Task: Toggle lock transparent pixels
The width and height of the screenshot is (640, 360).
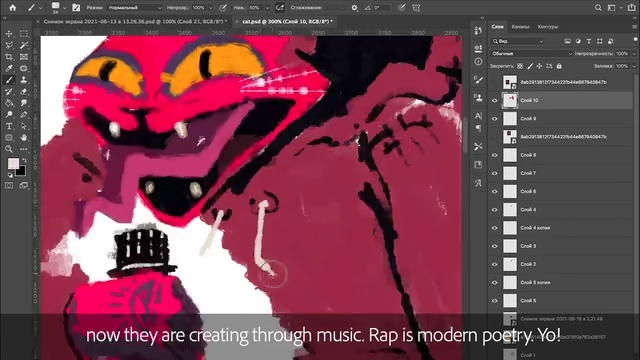Action: click(x=520, y=66)
